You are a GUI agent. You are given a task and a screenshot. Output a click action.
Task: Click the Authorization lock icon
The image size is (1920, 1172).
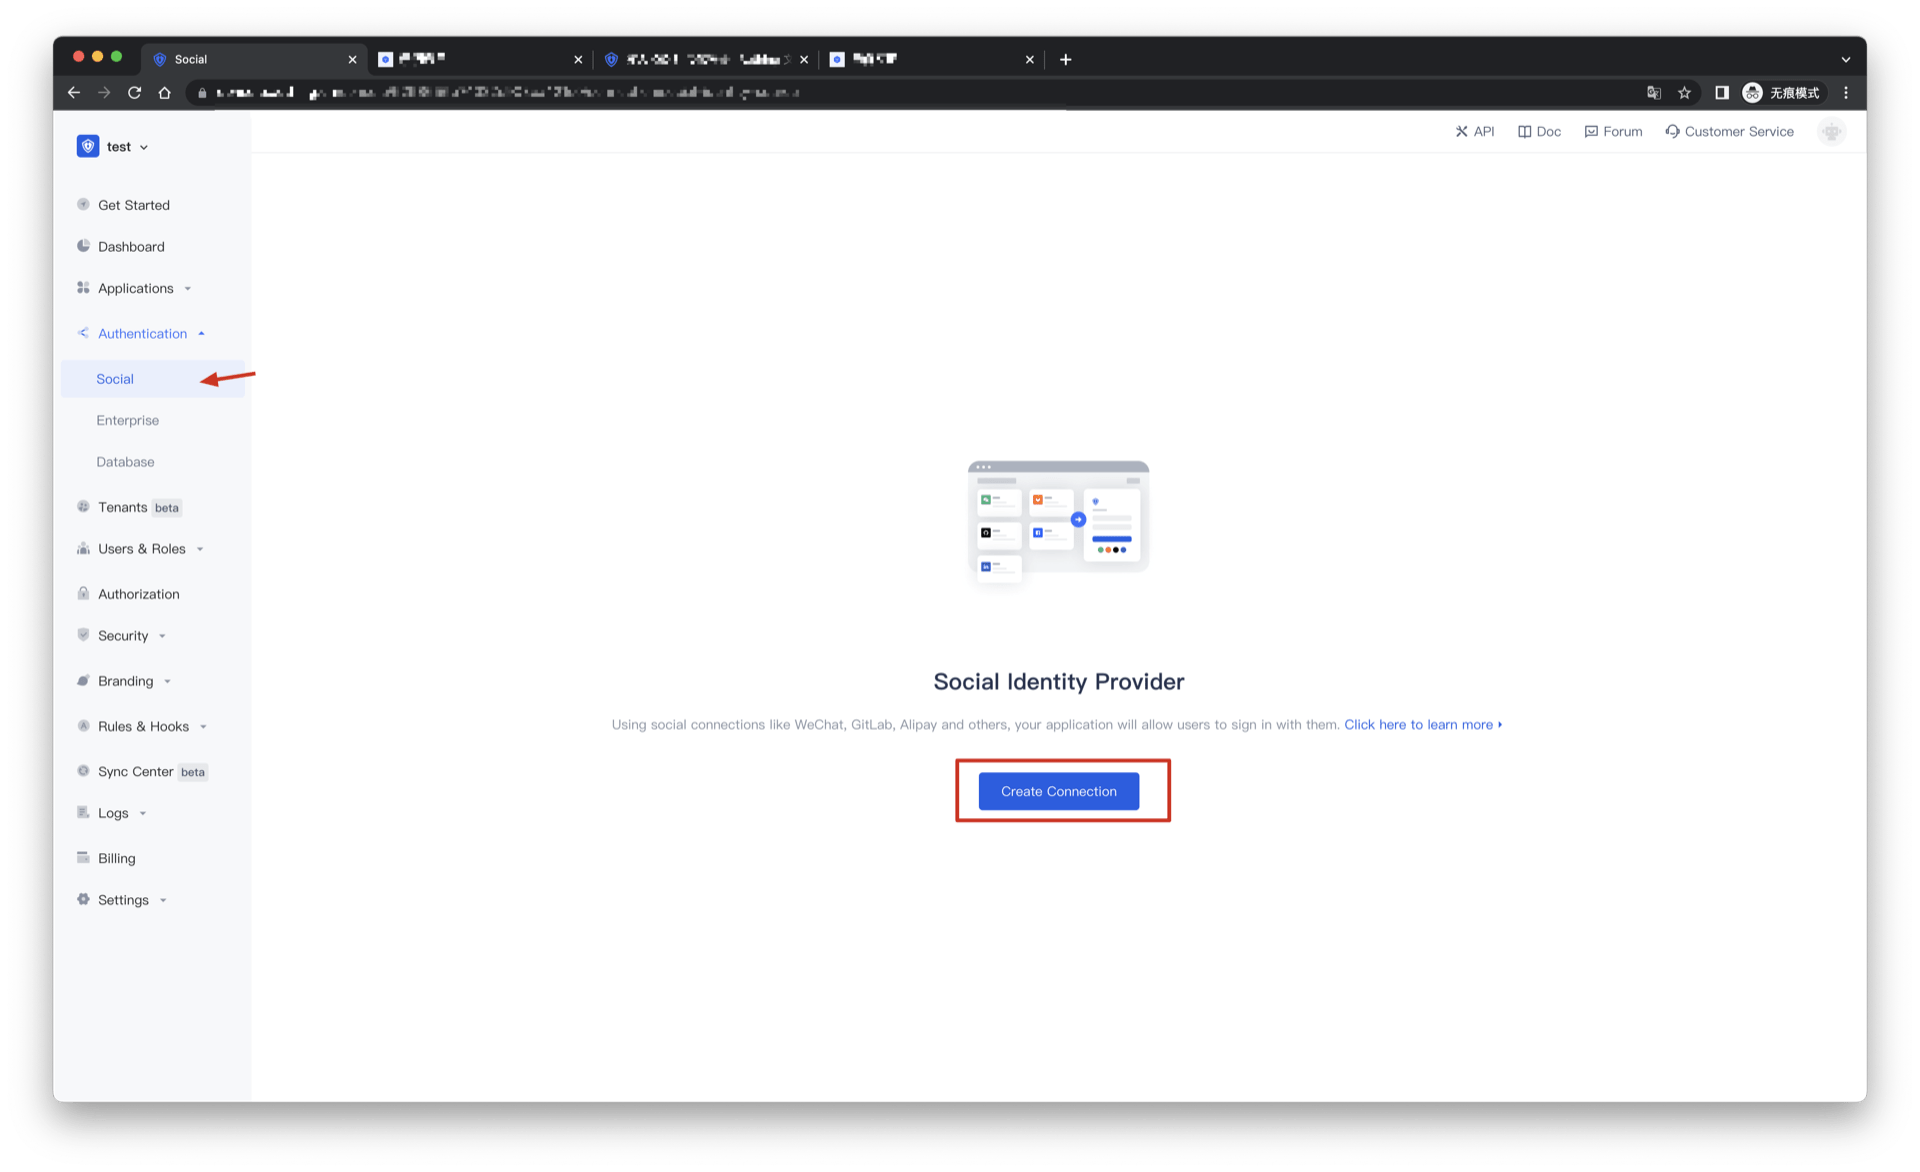[83, 593]
